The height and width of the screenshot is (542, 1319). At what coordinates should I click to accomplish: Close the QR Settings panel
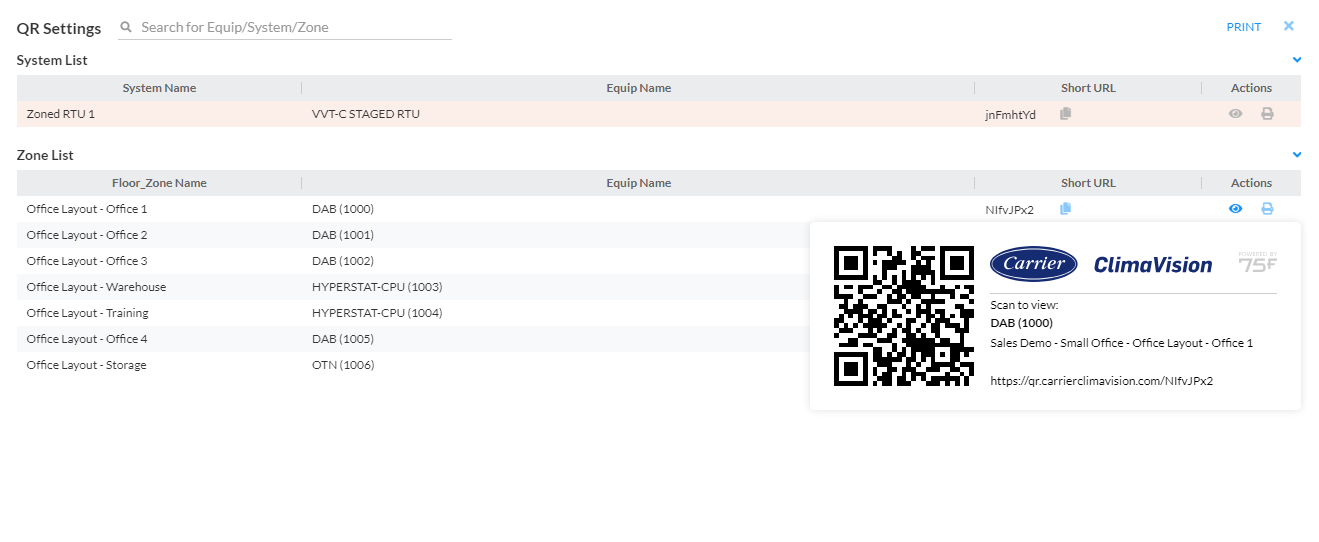1289,26
